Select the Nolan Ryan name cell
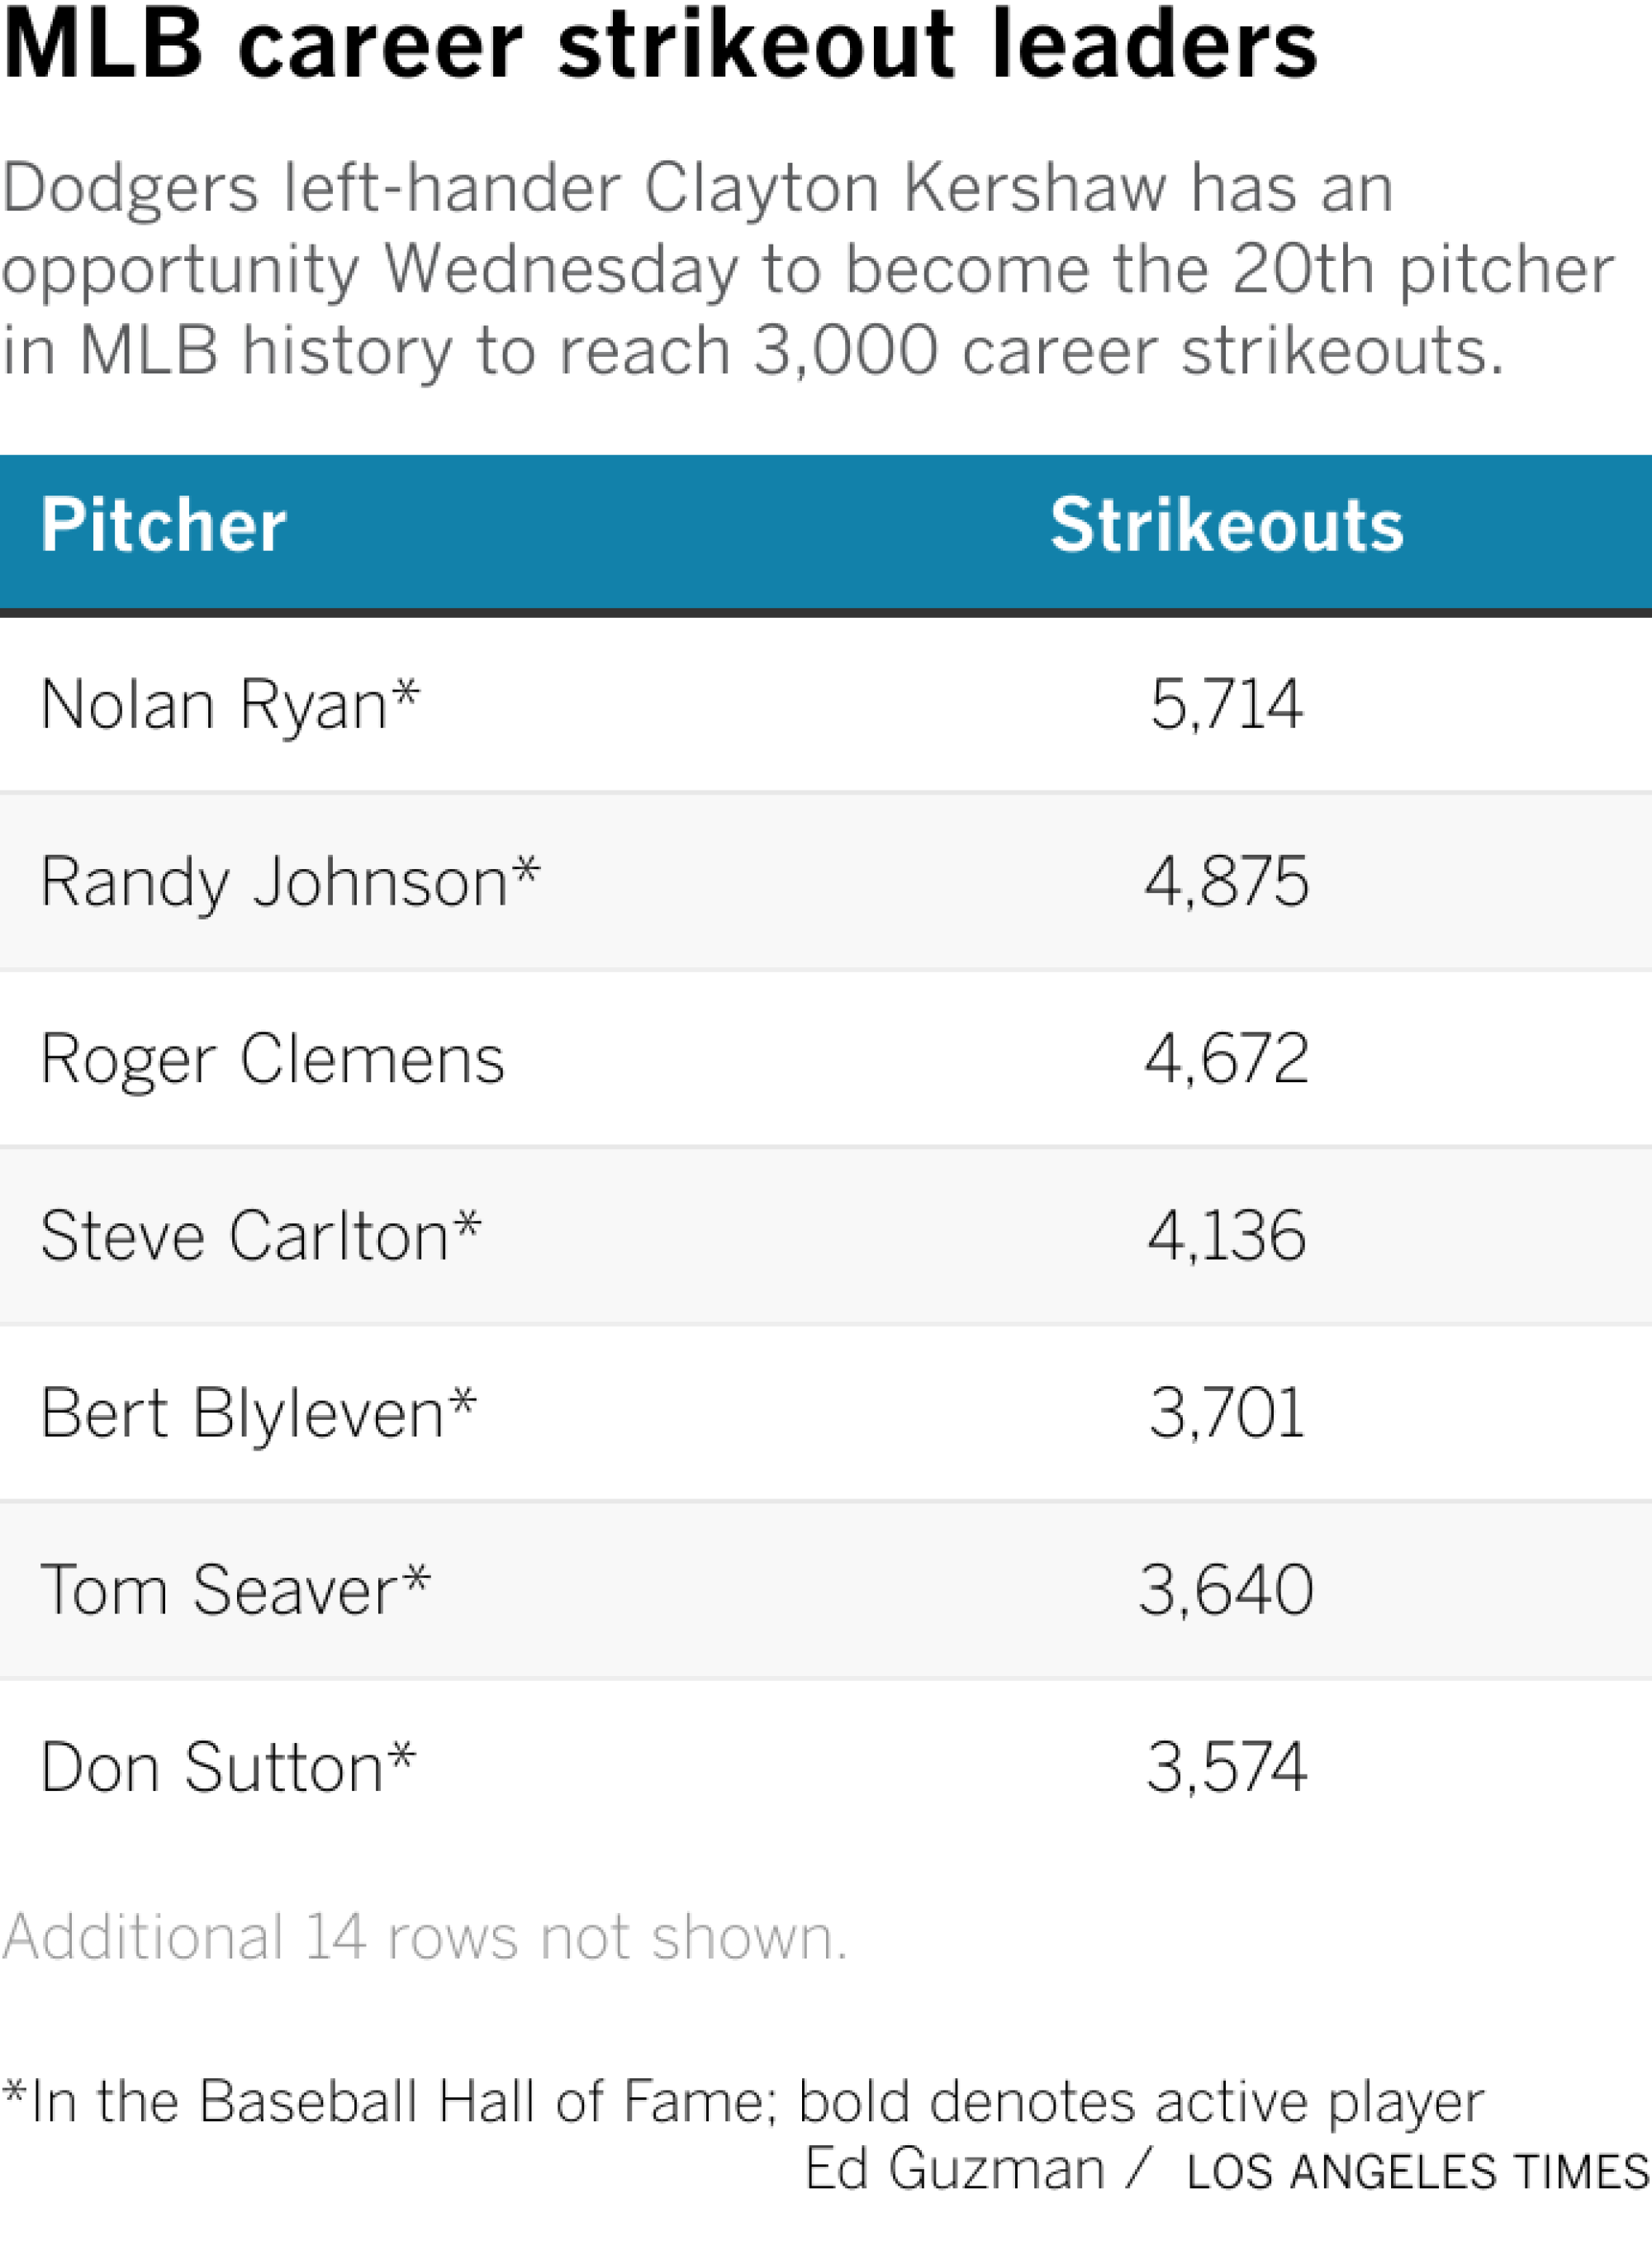This screenshot has height=2265, width=1652. point(229,705)
